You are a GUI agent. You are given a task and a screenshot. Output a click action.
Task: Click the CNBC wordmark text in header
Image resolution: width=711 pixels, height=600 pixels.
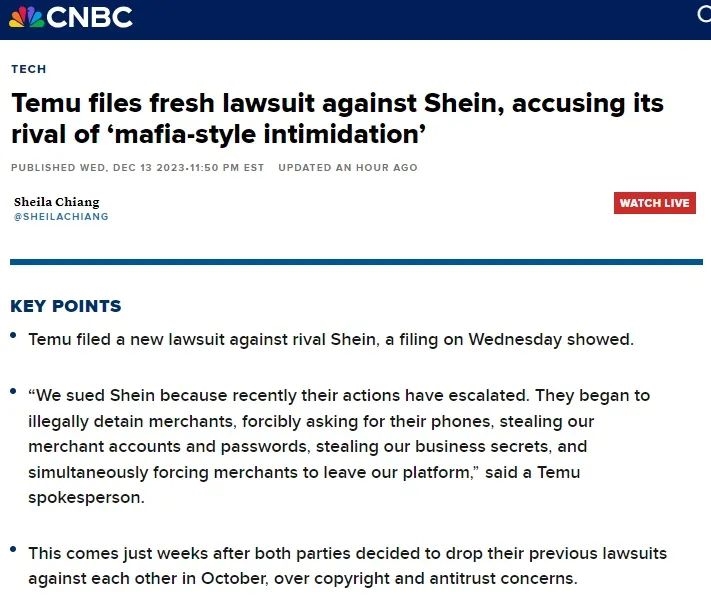coord(89,17)
